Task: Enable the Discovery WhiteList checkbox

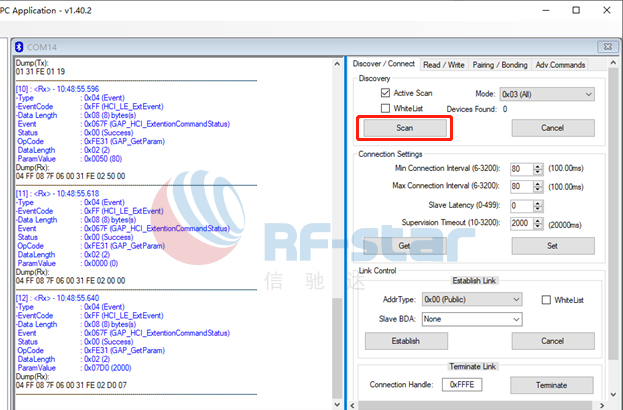Action: tap(385, 108)
